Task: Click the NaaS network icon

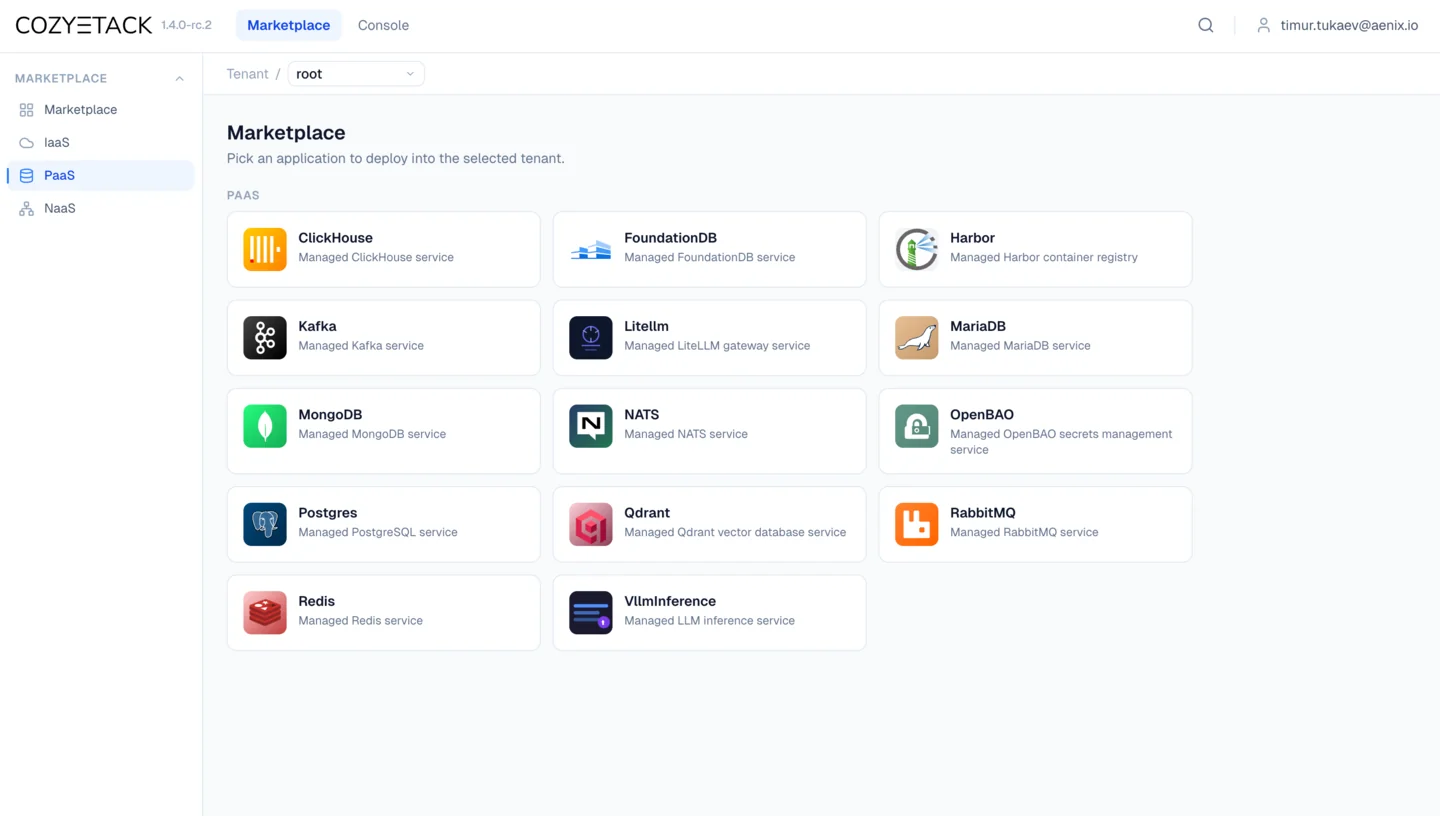Action: click(x=26, y=209)
